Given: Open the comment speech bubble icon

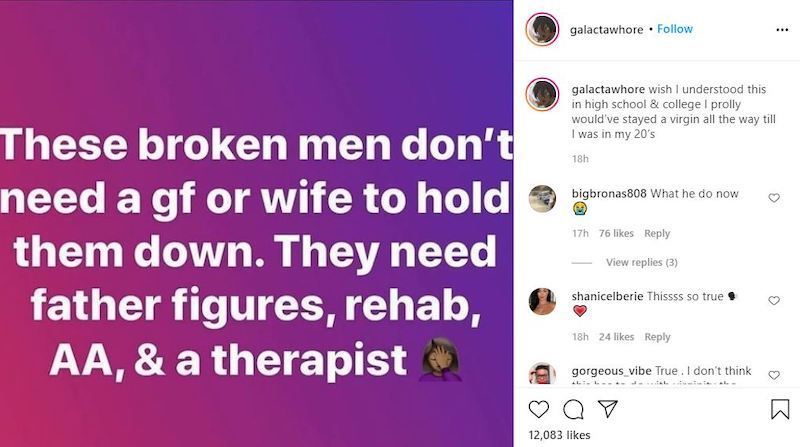Looking at the screenshot, I should click(573, 409).
